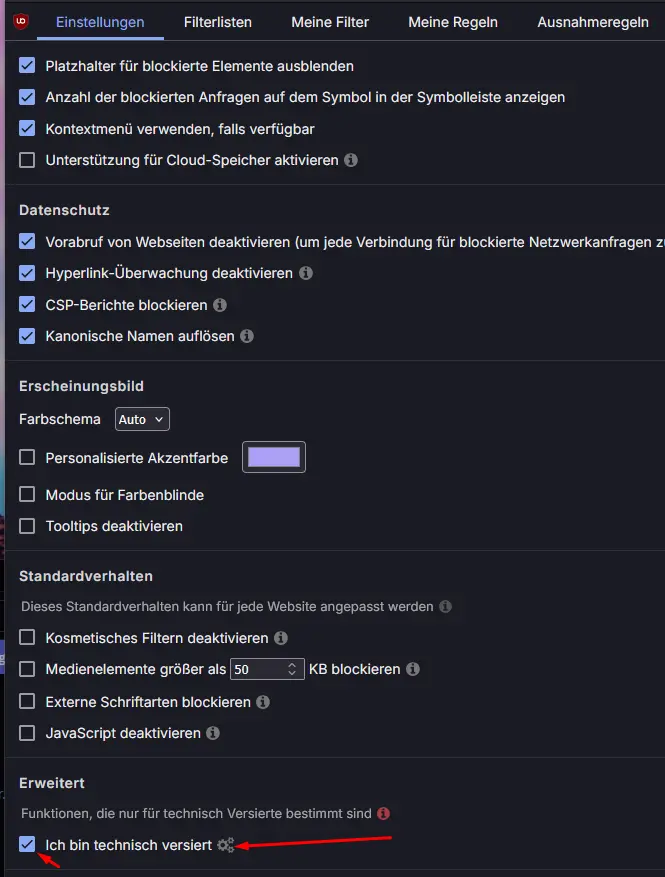The height and width of the screenshot is (877, 665).
Task: Click info icon beside Kanonische Namen auflösen
Action: pos(247,336)
